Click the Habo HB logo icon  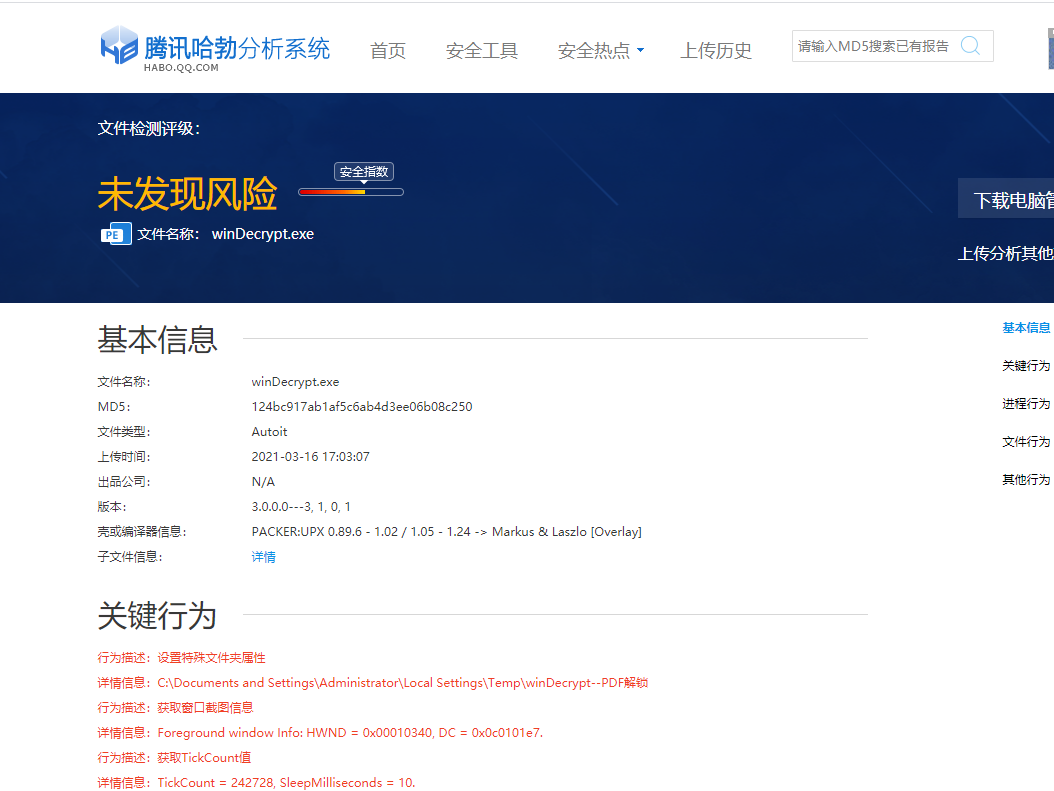[119, 46]
